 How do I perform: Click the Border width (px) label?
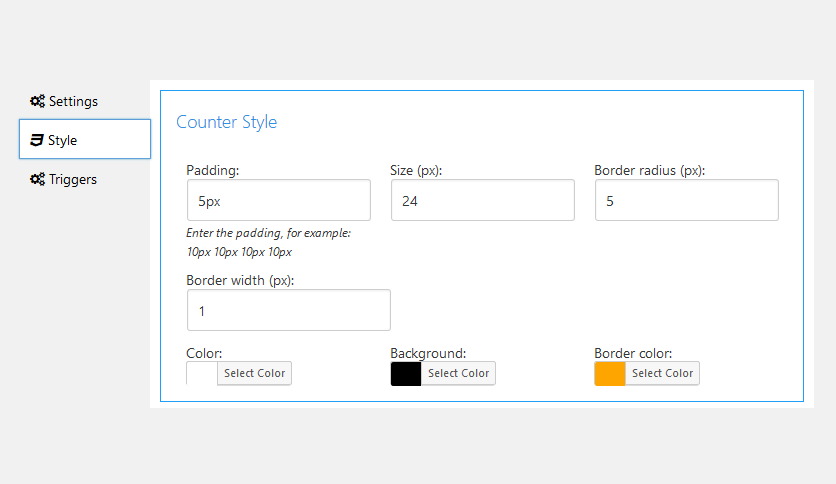(x=240, y=280)
